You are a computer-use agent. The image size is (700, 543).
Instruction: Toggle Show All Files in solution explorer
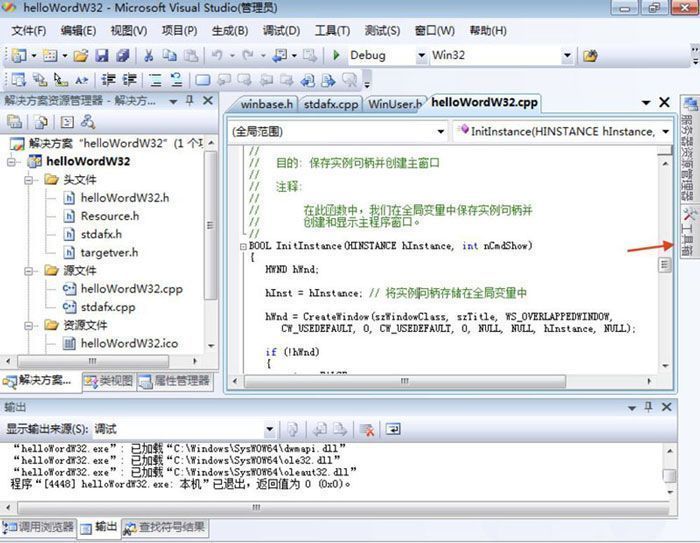[x=41, y=121]
